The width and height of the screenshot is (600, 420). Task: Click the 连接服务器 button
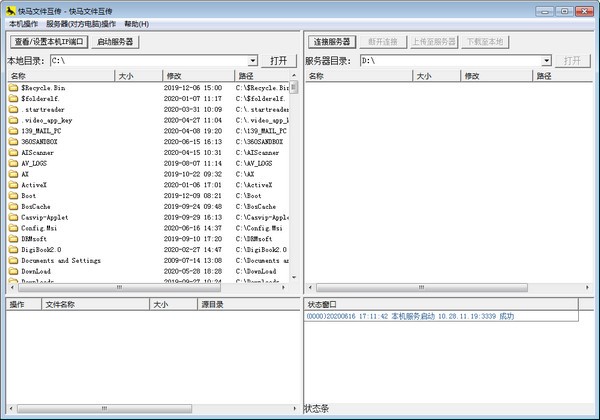point(332,42)
